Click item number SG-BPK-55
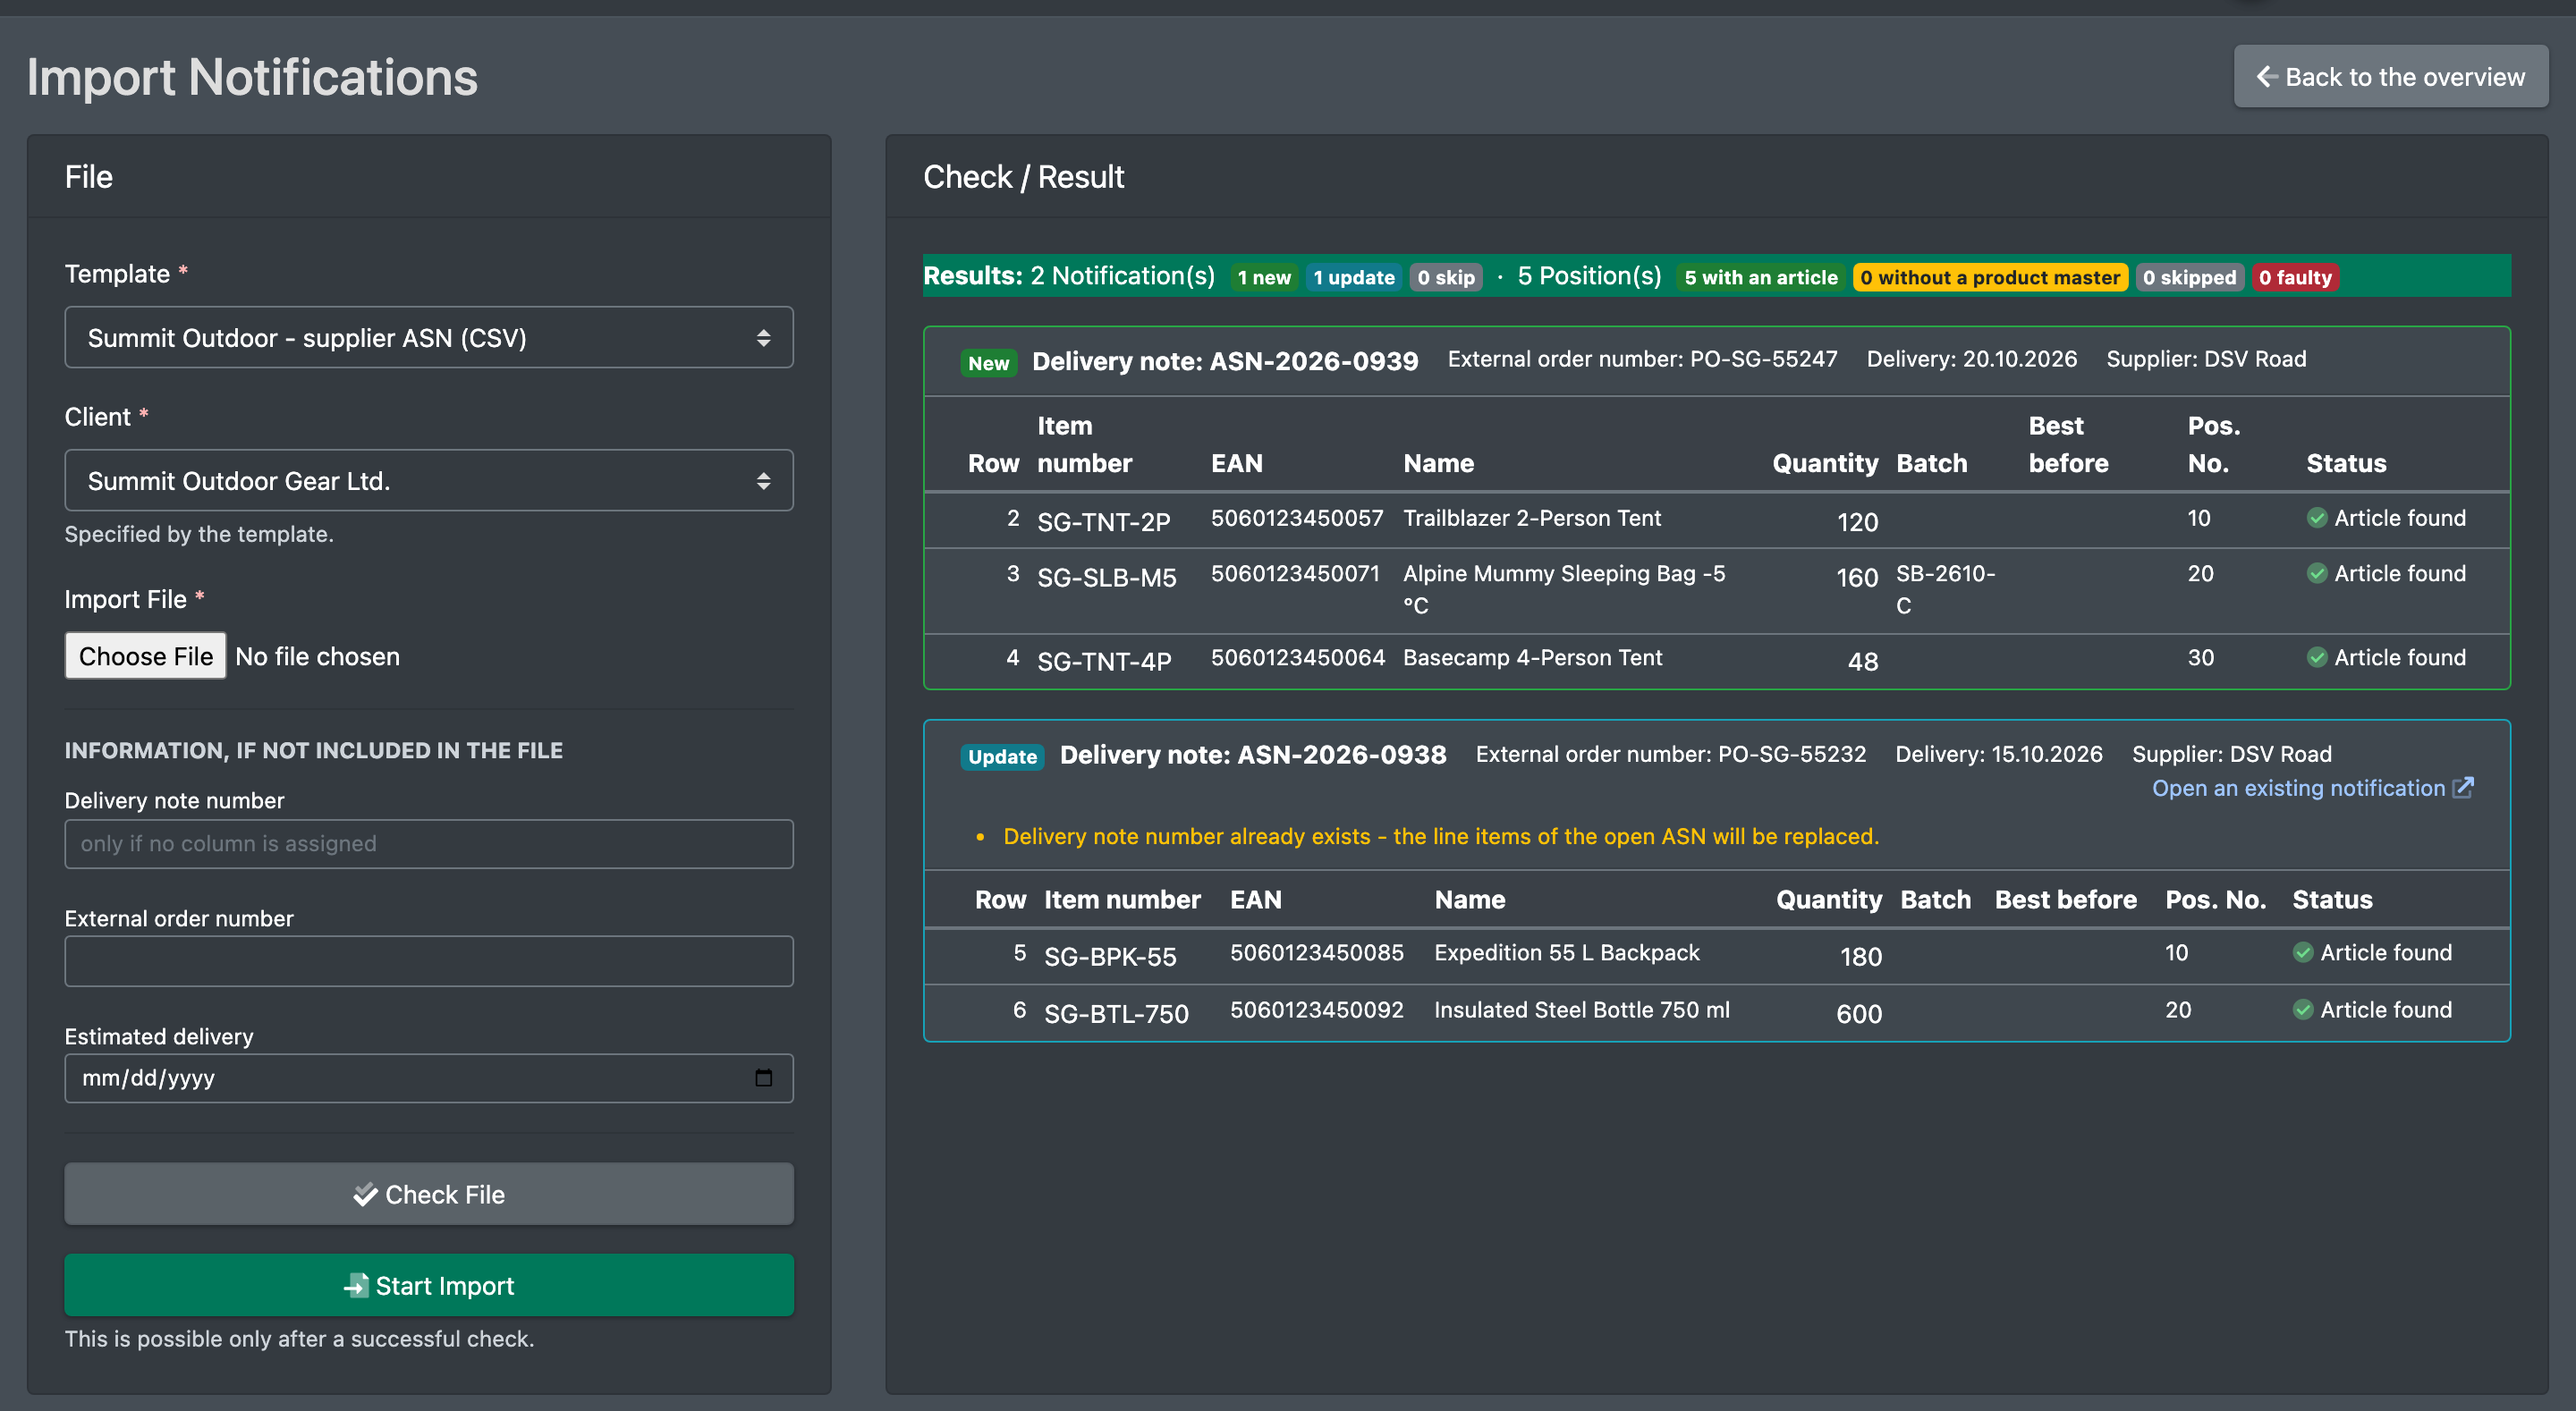The height and width of the screenshot is (1411, 2576). 1110,957
